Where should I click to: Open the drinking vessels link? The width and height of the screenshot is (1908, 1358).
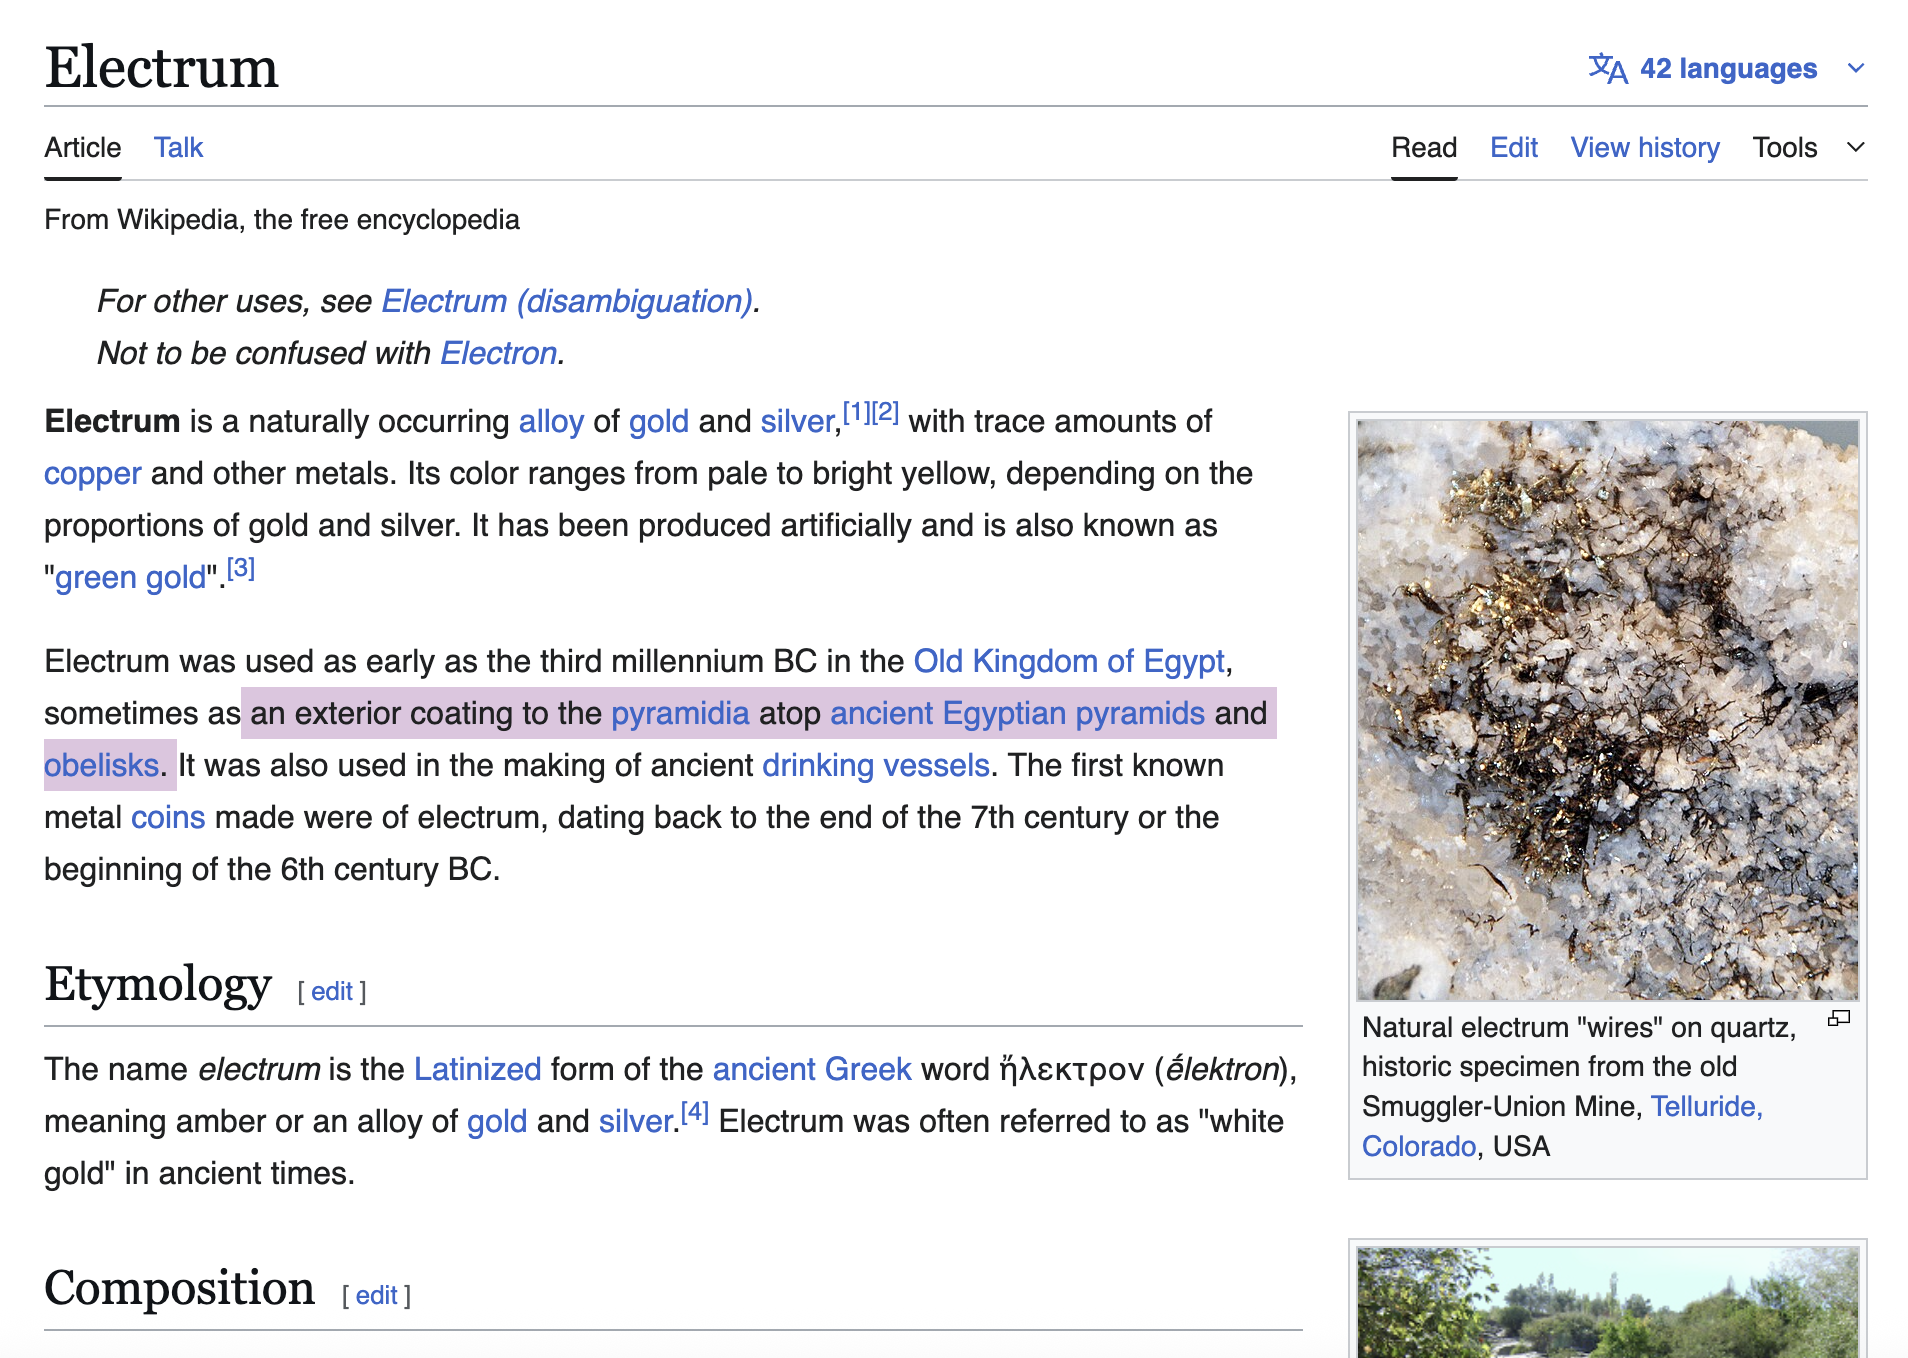876,766
